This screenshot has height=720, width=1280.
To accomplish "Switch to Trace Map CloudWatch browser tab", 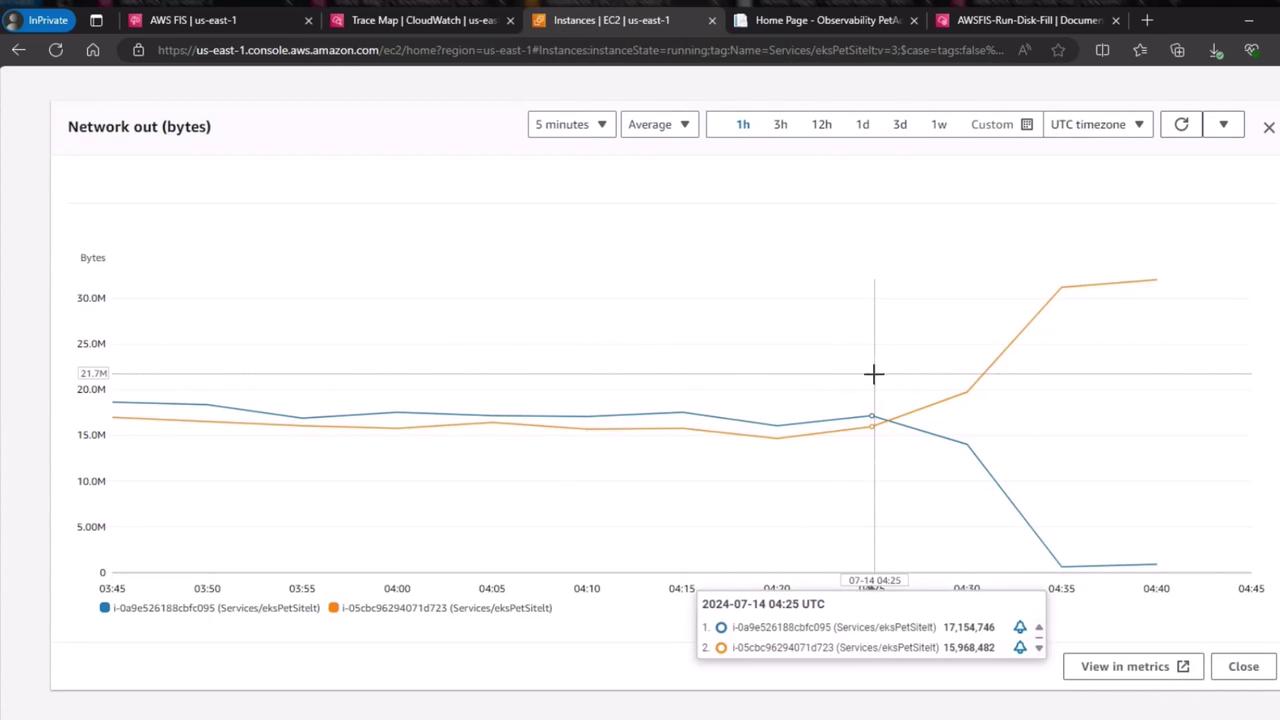I will pos(420,20).
